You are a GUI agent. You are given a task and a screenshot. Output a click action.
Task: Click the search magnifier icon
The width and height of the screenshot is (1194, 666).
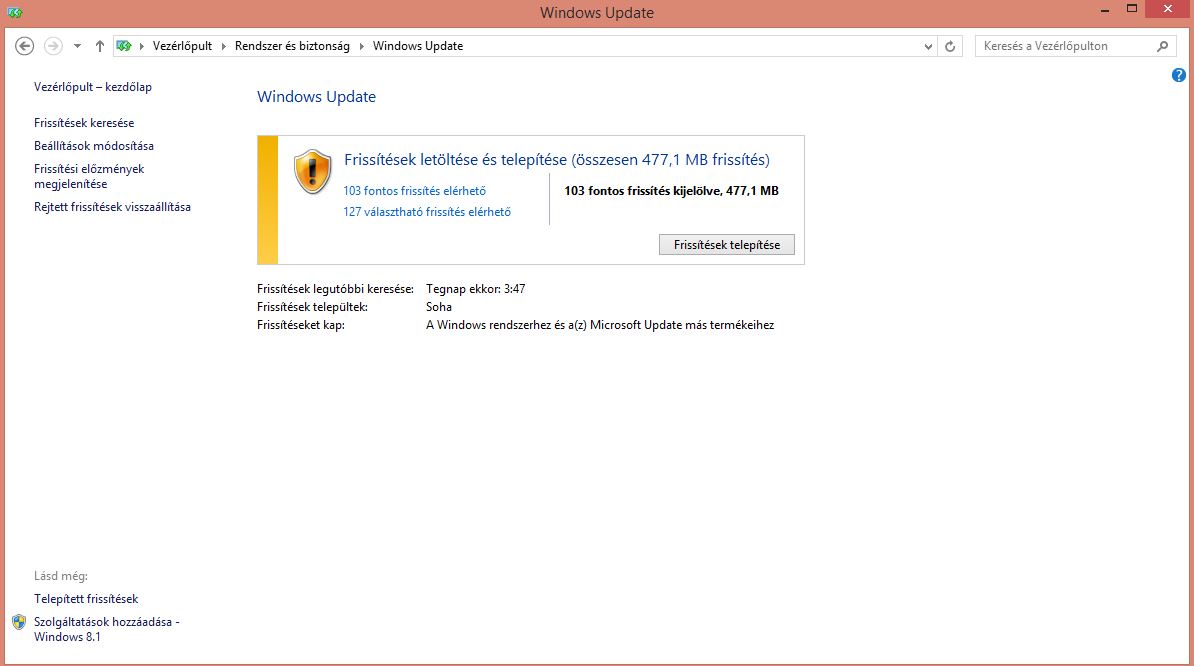[1162, 46]
